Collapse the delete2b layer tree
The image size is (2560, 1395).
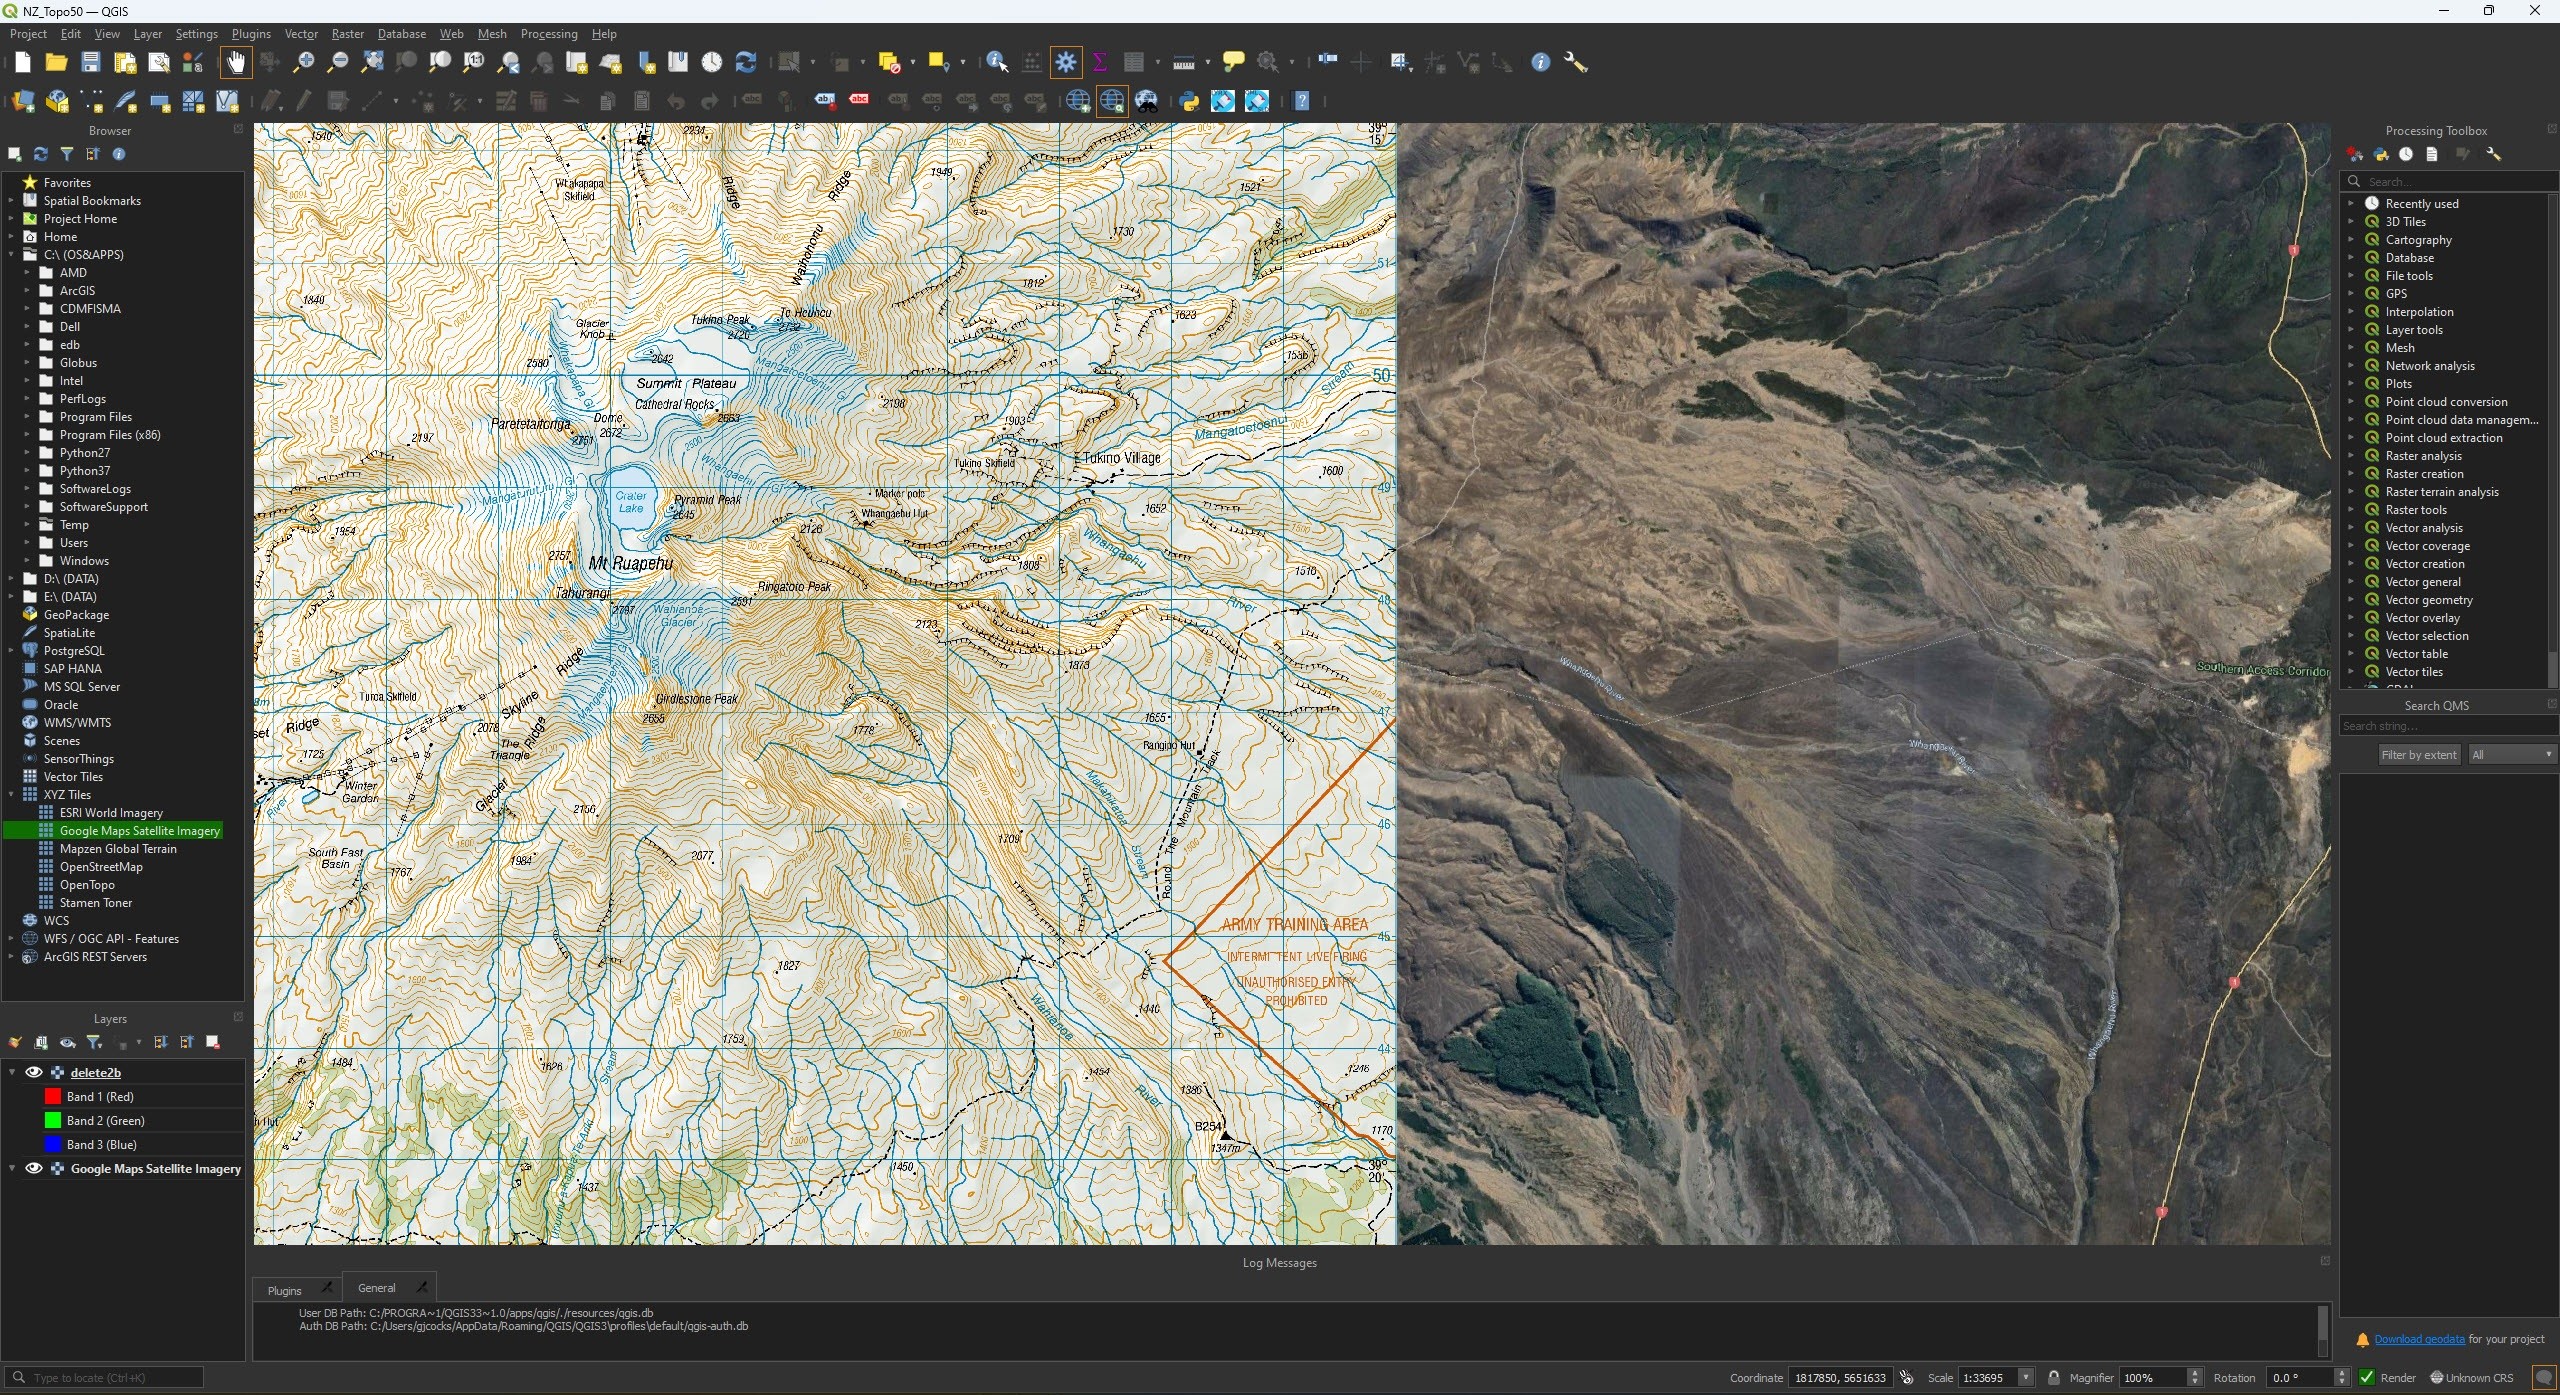point(12,1072)
